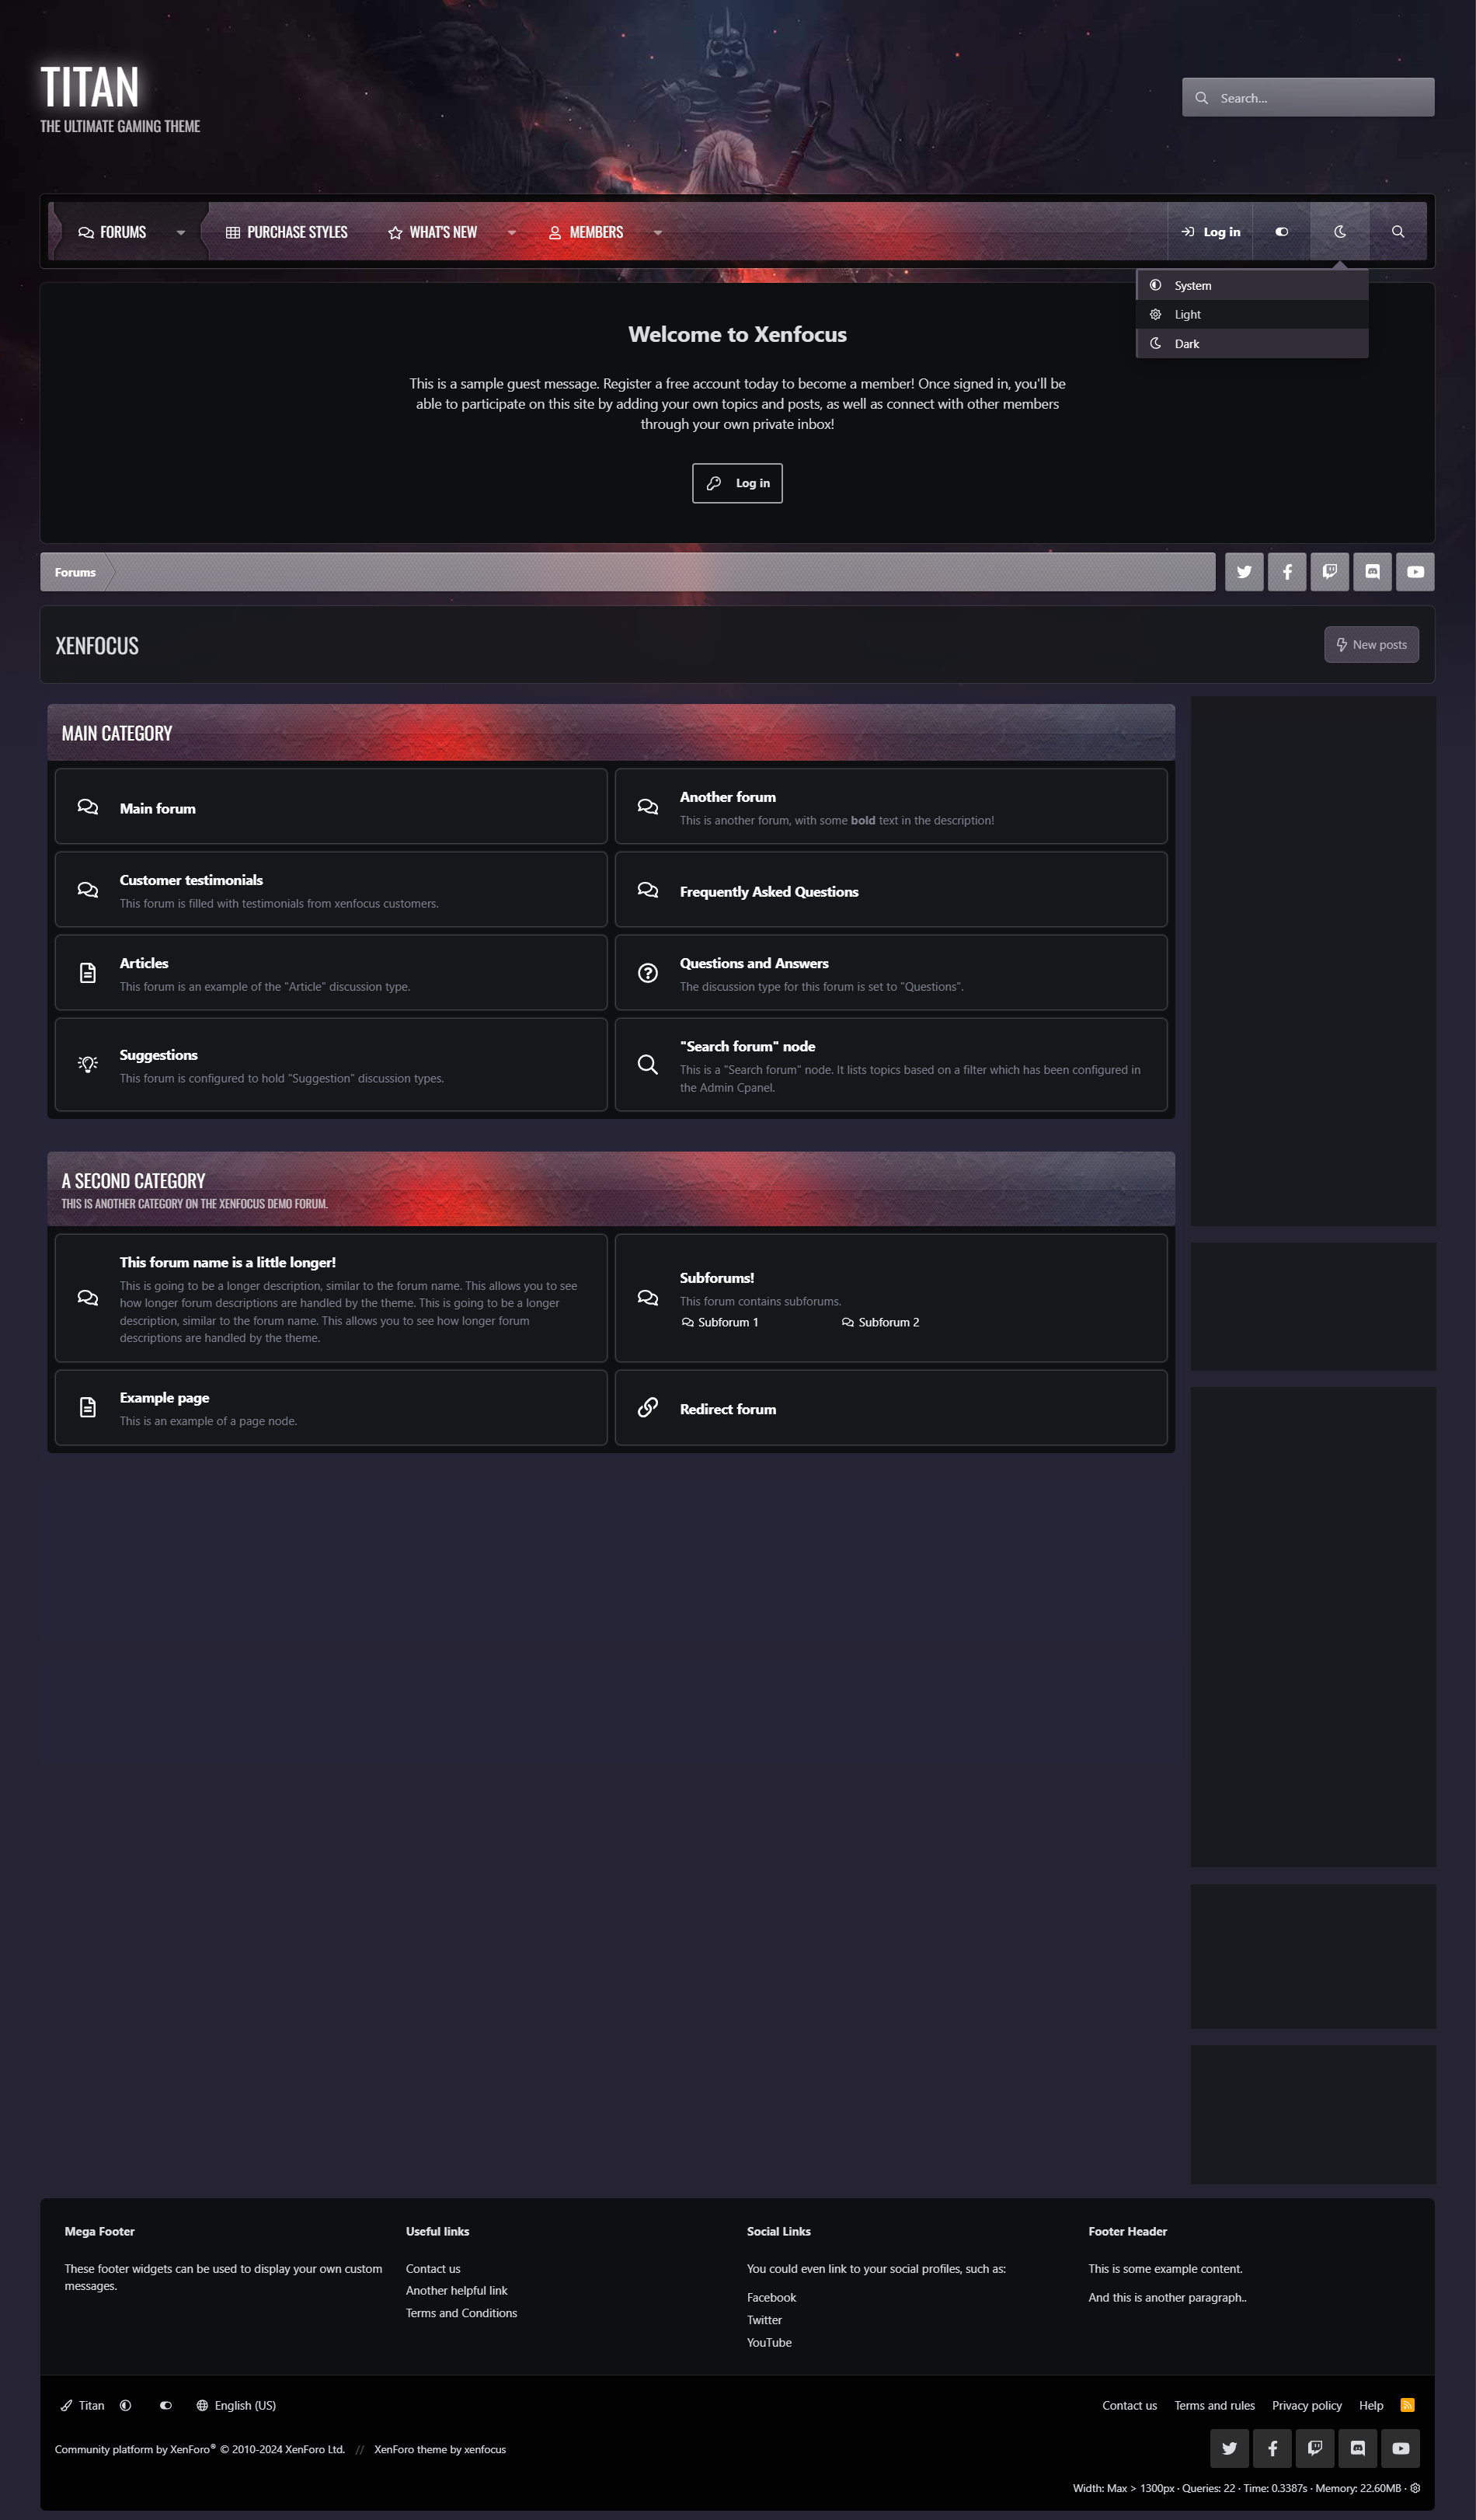Open the Twitch link beside the breadcrumb bar
This screenshot has width=1476, height=2520.
(1329, 572)
